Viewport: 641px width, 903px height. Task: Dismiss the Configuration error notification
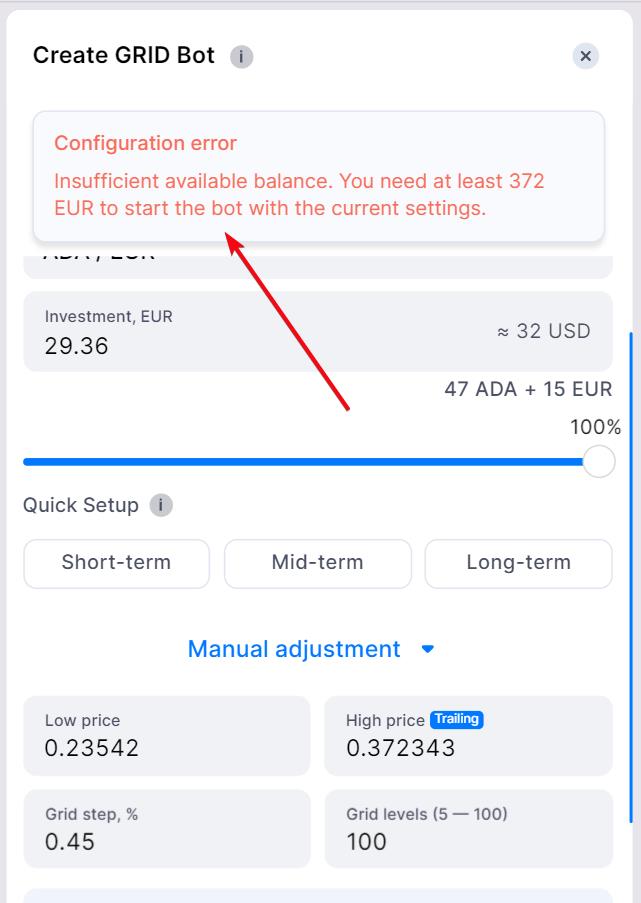318,176
